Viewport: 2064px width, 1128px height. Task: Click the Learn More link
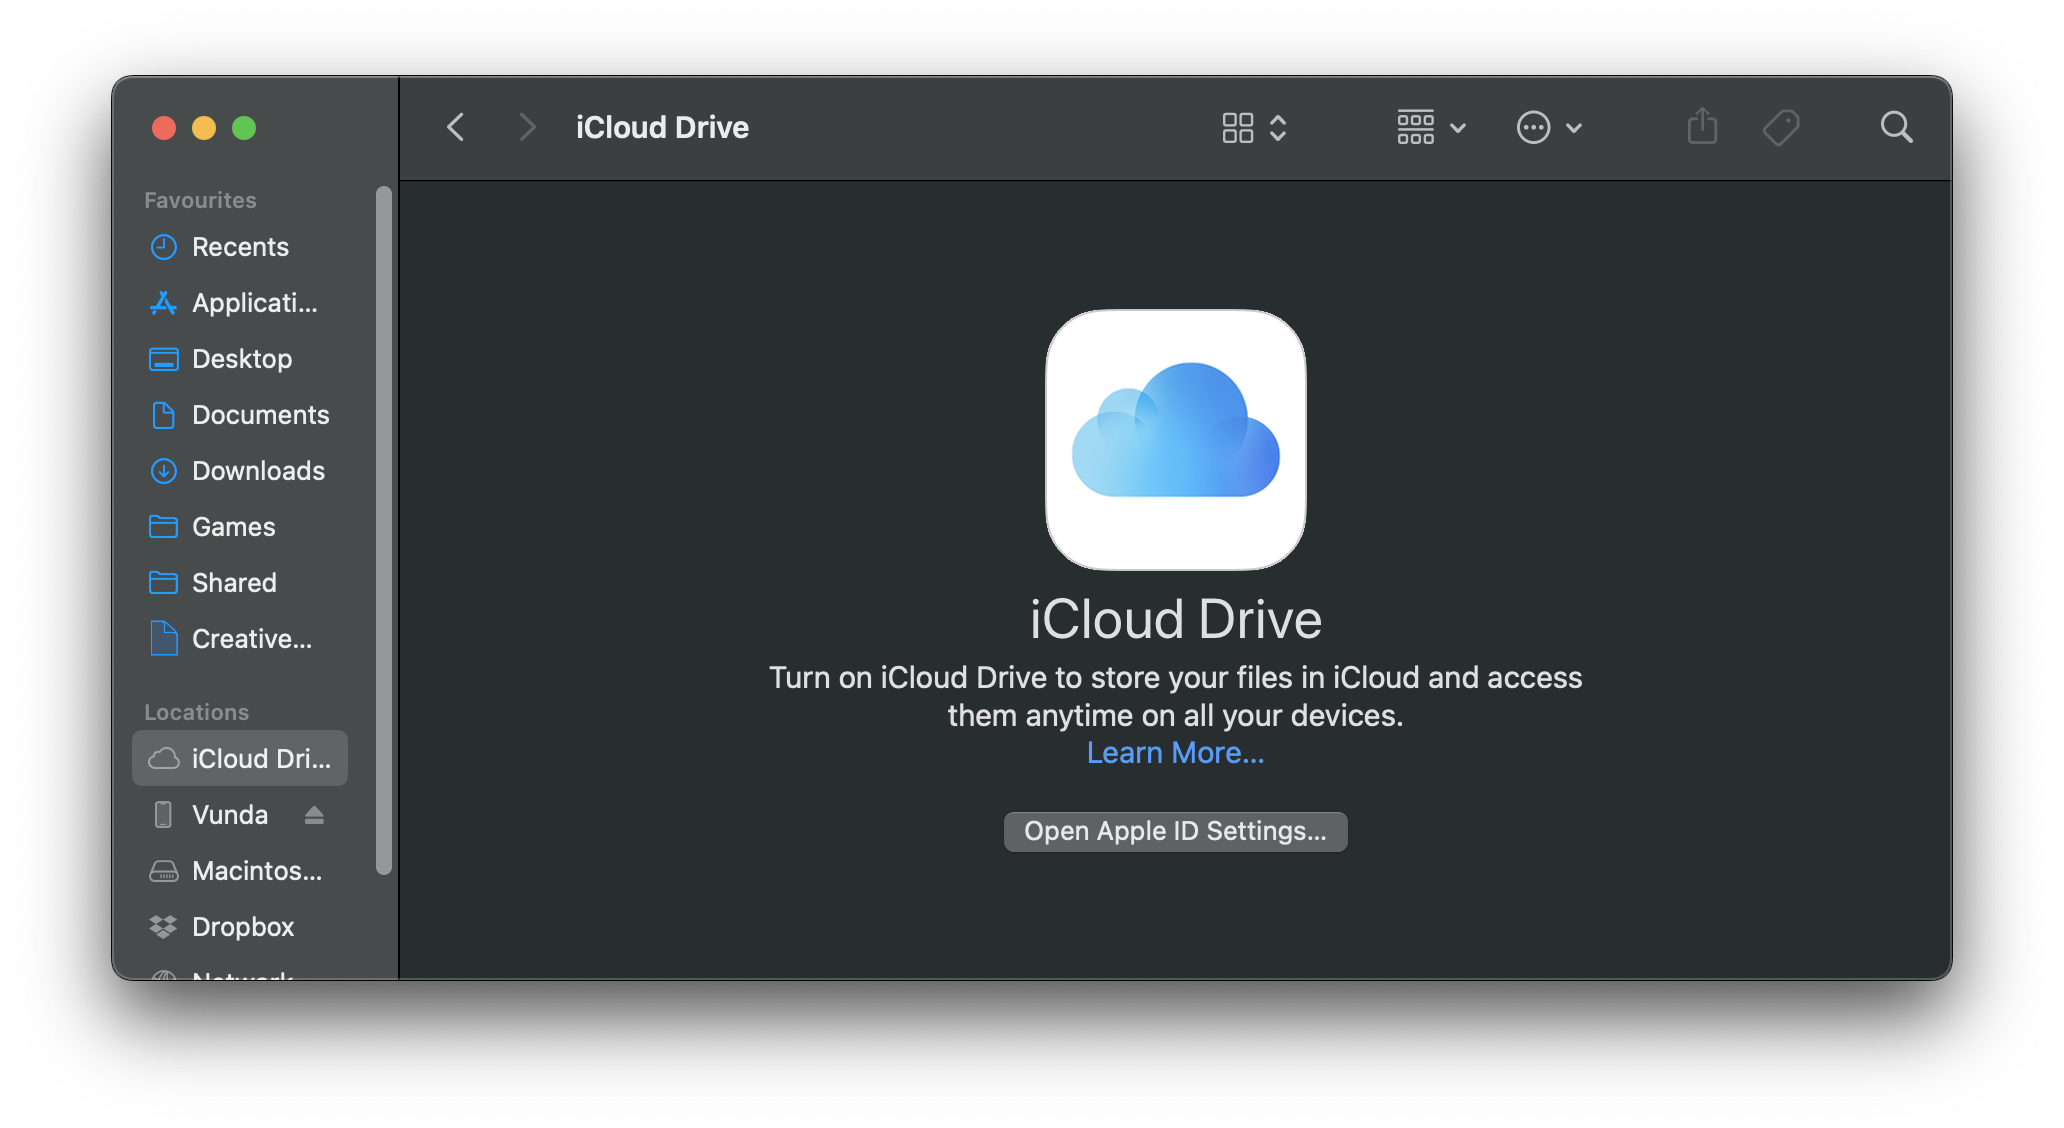click(1175, 753)
